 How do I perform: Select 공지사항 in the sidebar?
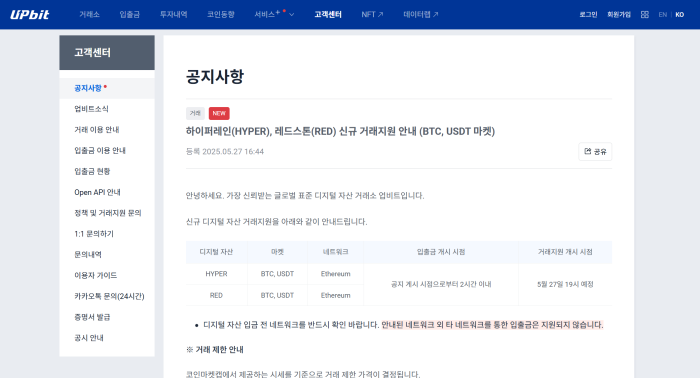pos(107,88)
